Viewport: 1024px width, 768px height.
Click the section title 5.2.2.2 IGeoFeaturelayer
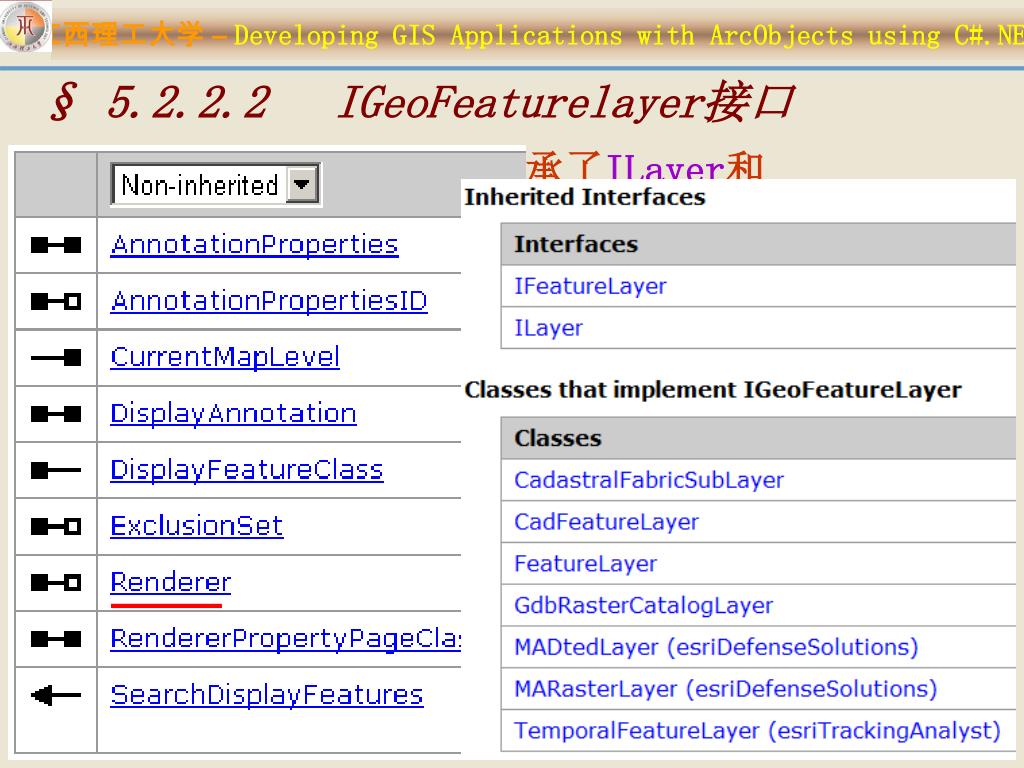(423, 102)
